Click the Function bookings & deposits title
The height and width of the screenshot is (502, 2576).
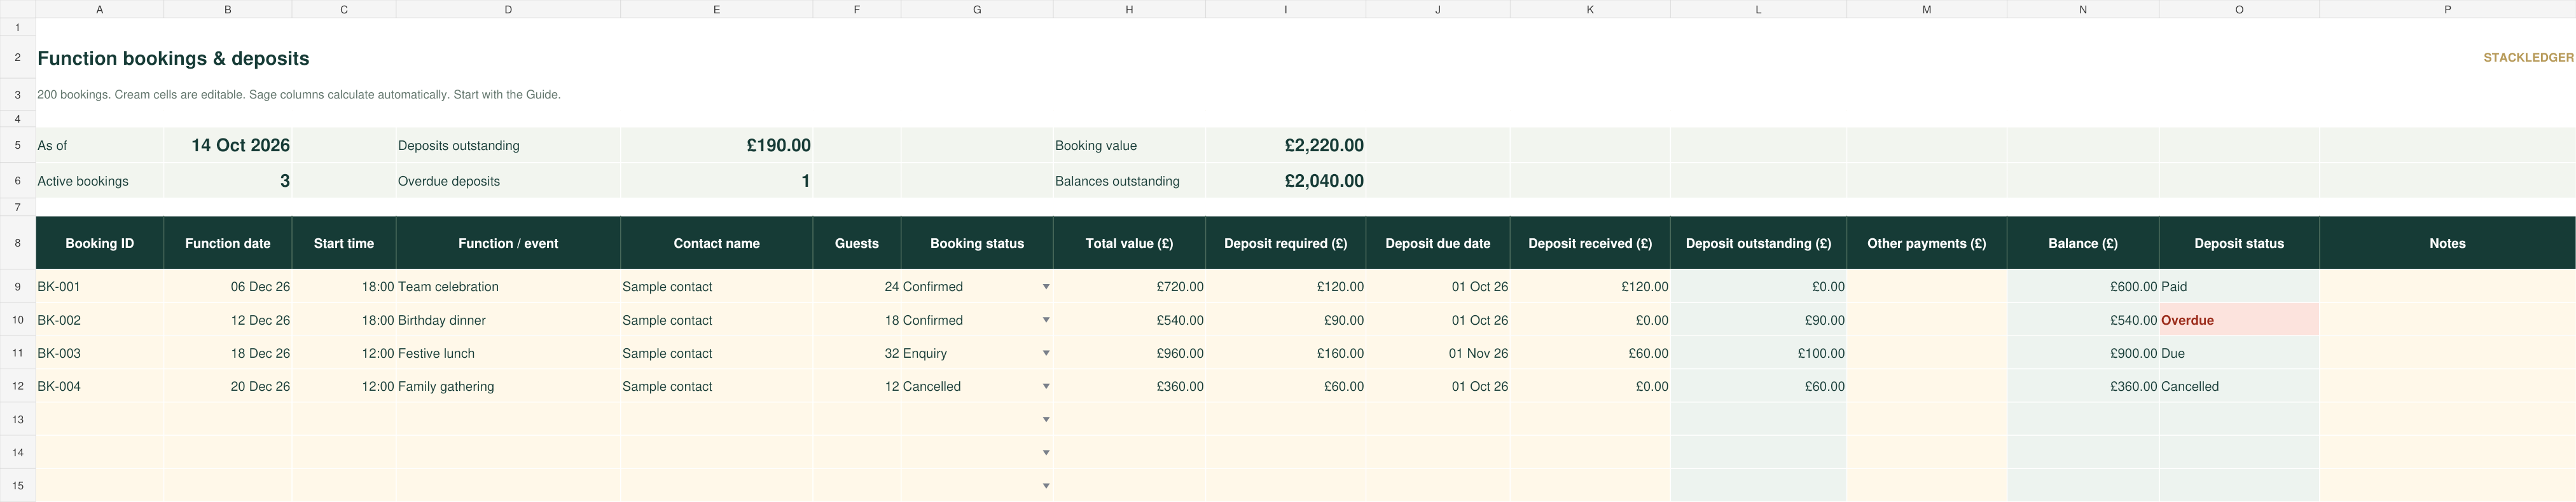[173, 58]
